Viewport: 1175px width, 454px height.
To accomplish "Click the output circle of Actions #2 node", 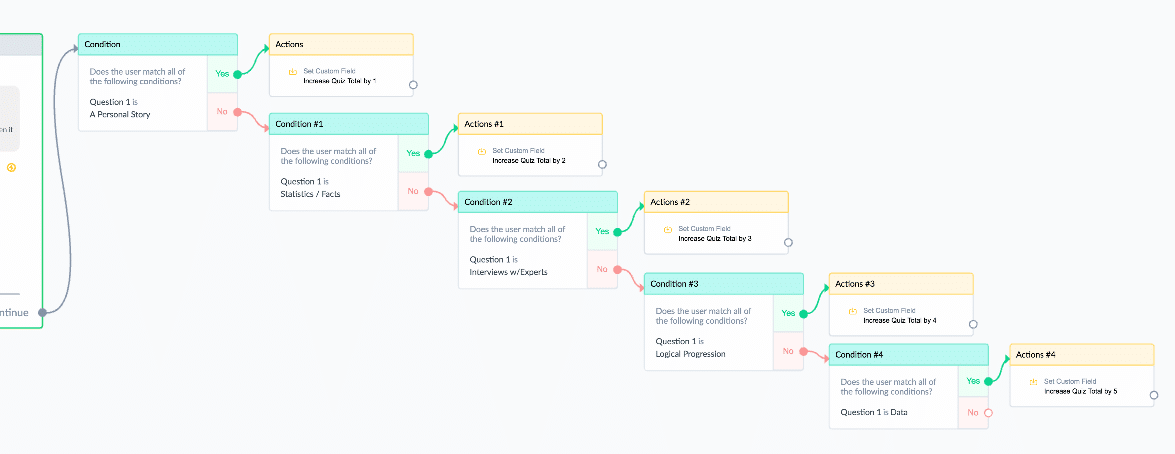I will (x=788, y=243).
